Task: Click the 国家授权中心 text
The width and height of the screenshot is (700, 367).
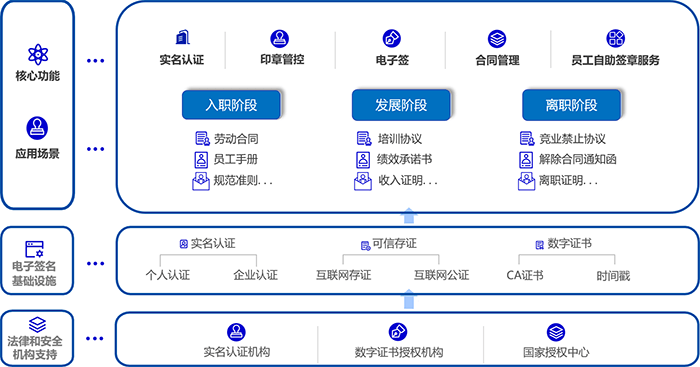Action: (556, 352)
